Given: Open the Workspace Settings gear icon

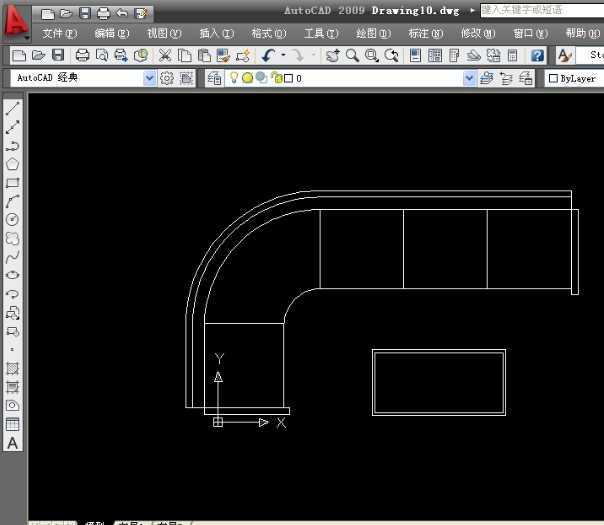Looking at the screenshot, I should pyautogui.click(x=167, y=78).
